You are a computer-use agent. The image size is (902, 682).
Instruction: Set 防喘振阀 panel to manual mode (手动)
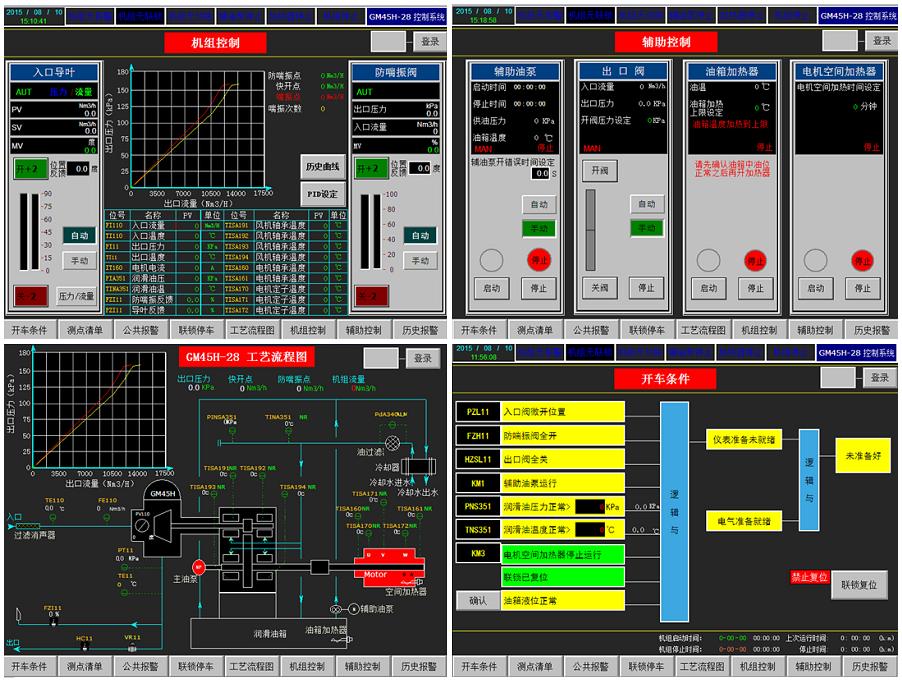pos(420,261)
